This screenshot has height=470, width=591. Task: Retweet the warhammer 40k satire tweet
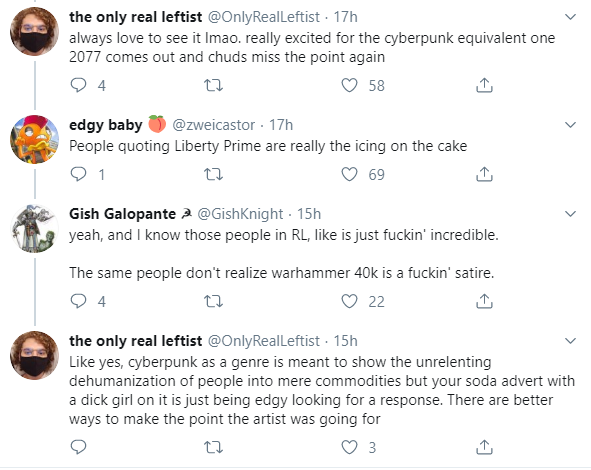pos(213,301)
